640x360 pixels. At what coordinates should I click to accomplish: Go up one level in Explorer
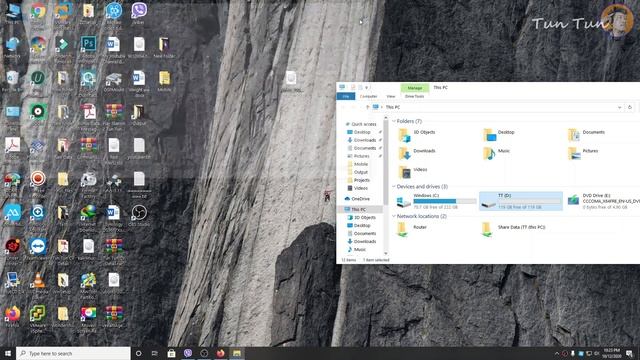[367, 107]
